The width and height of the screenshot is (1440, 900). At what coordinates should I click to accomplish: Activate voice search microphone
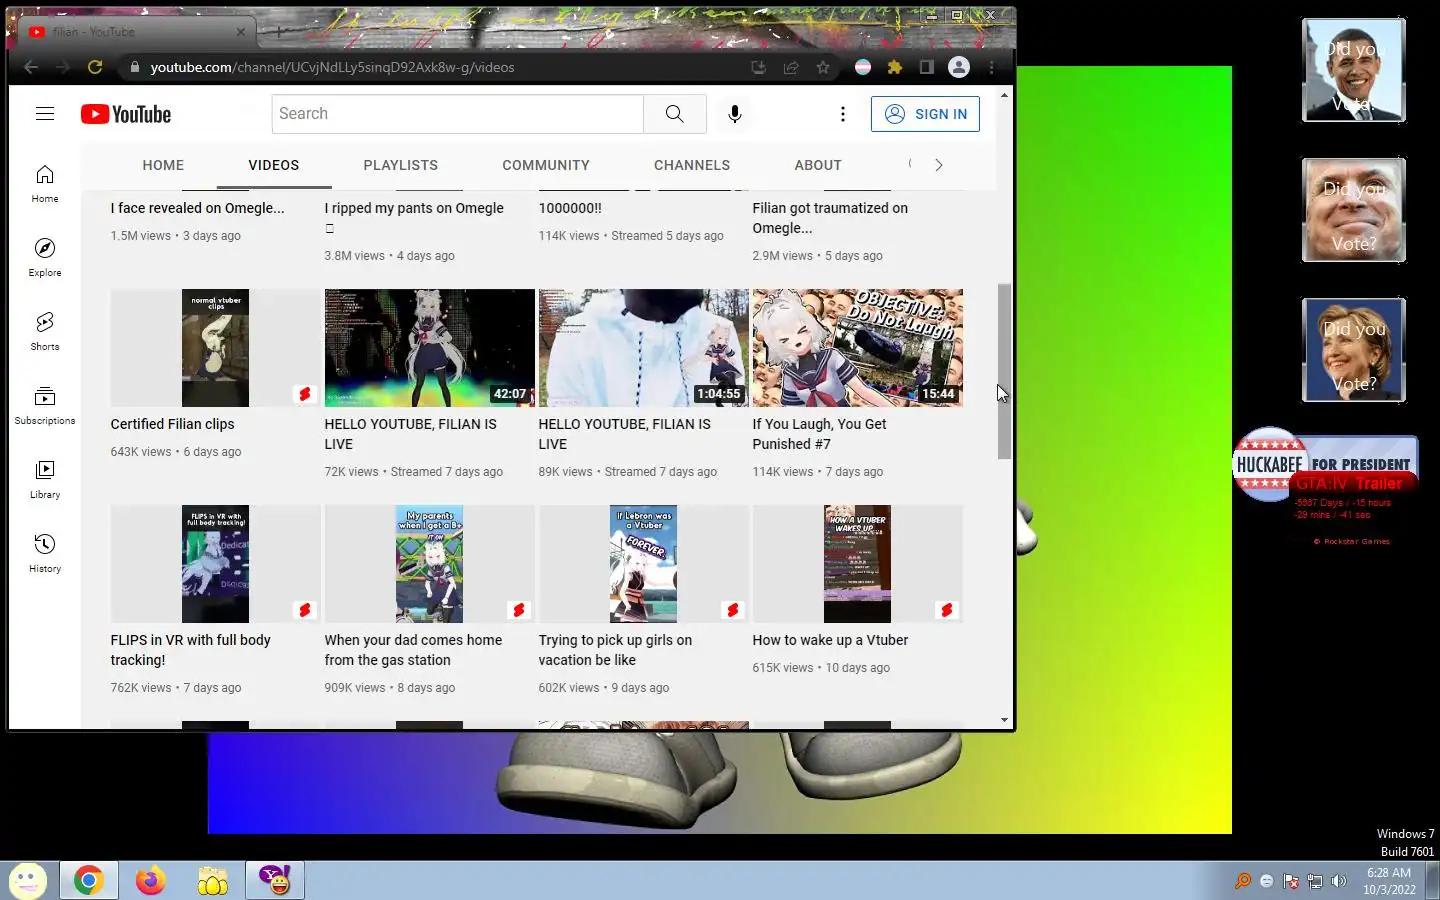735,114
